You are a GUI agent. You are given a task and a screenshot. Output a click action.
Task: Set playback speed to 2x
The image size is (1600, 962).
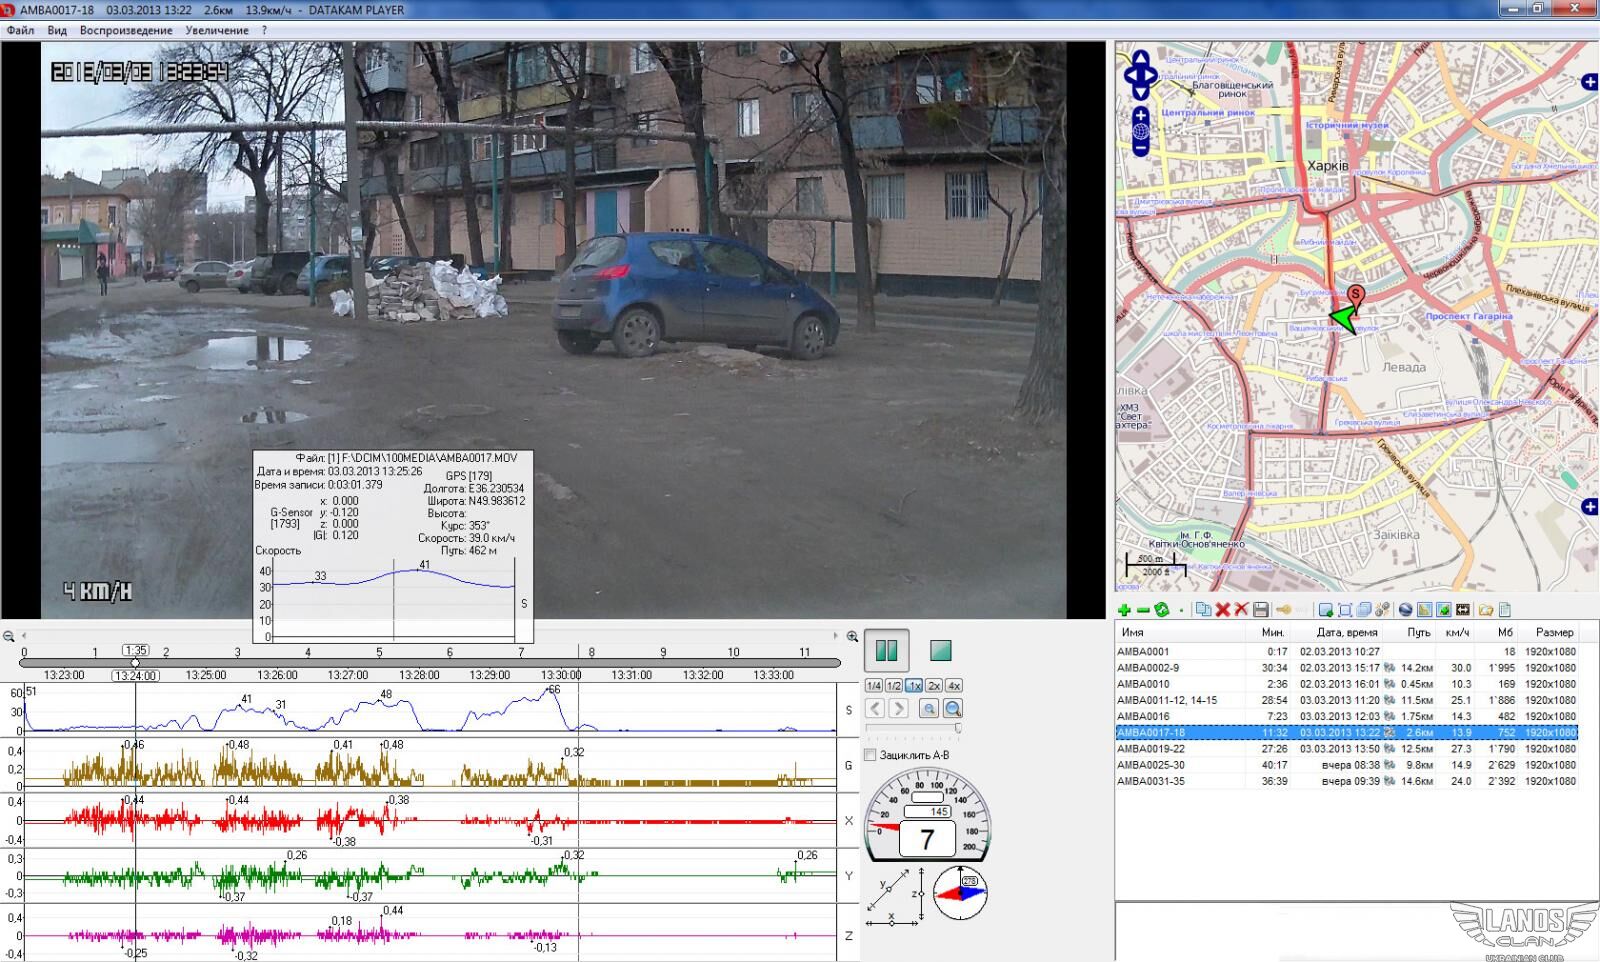click(933, 686)
